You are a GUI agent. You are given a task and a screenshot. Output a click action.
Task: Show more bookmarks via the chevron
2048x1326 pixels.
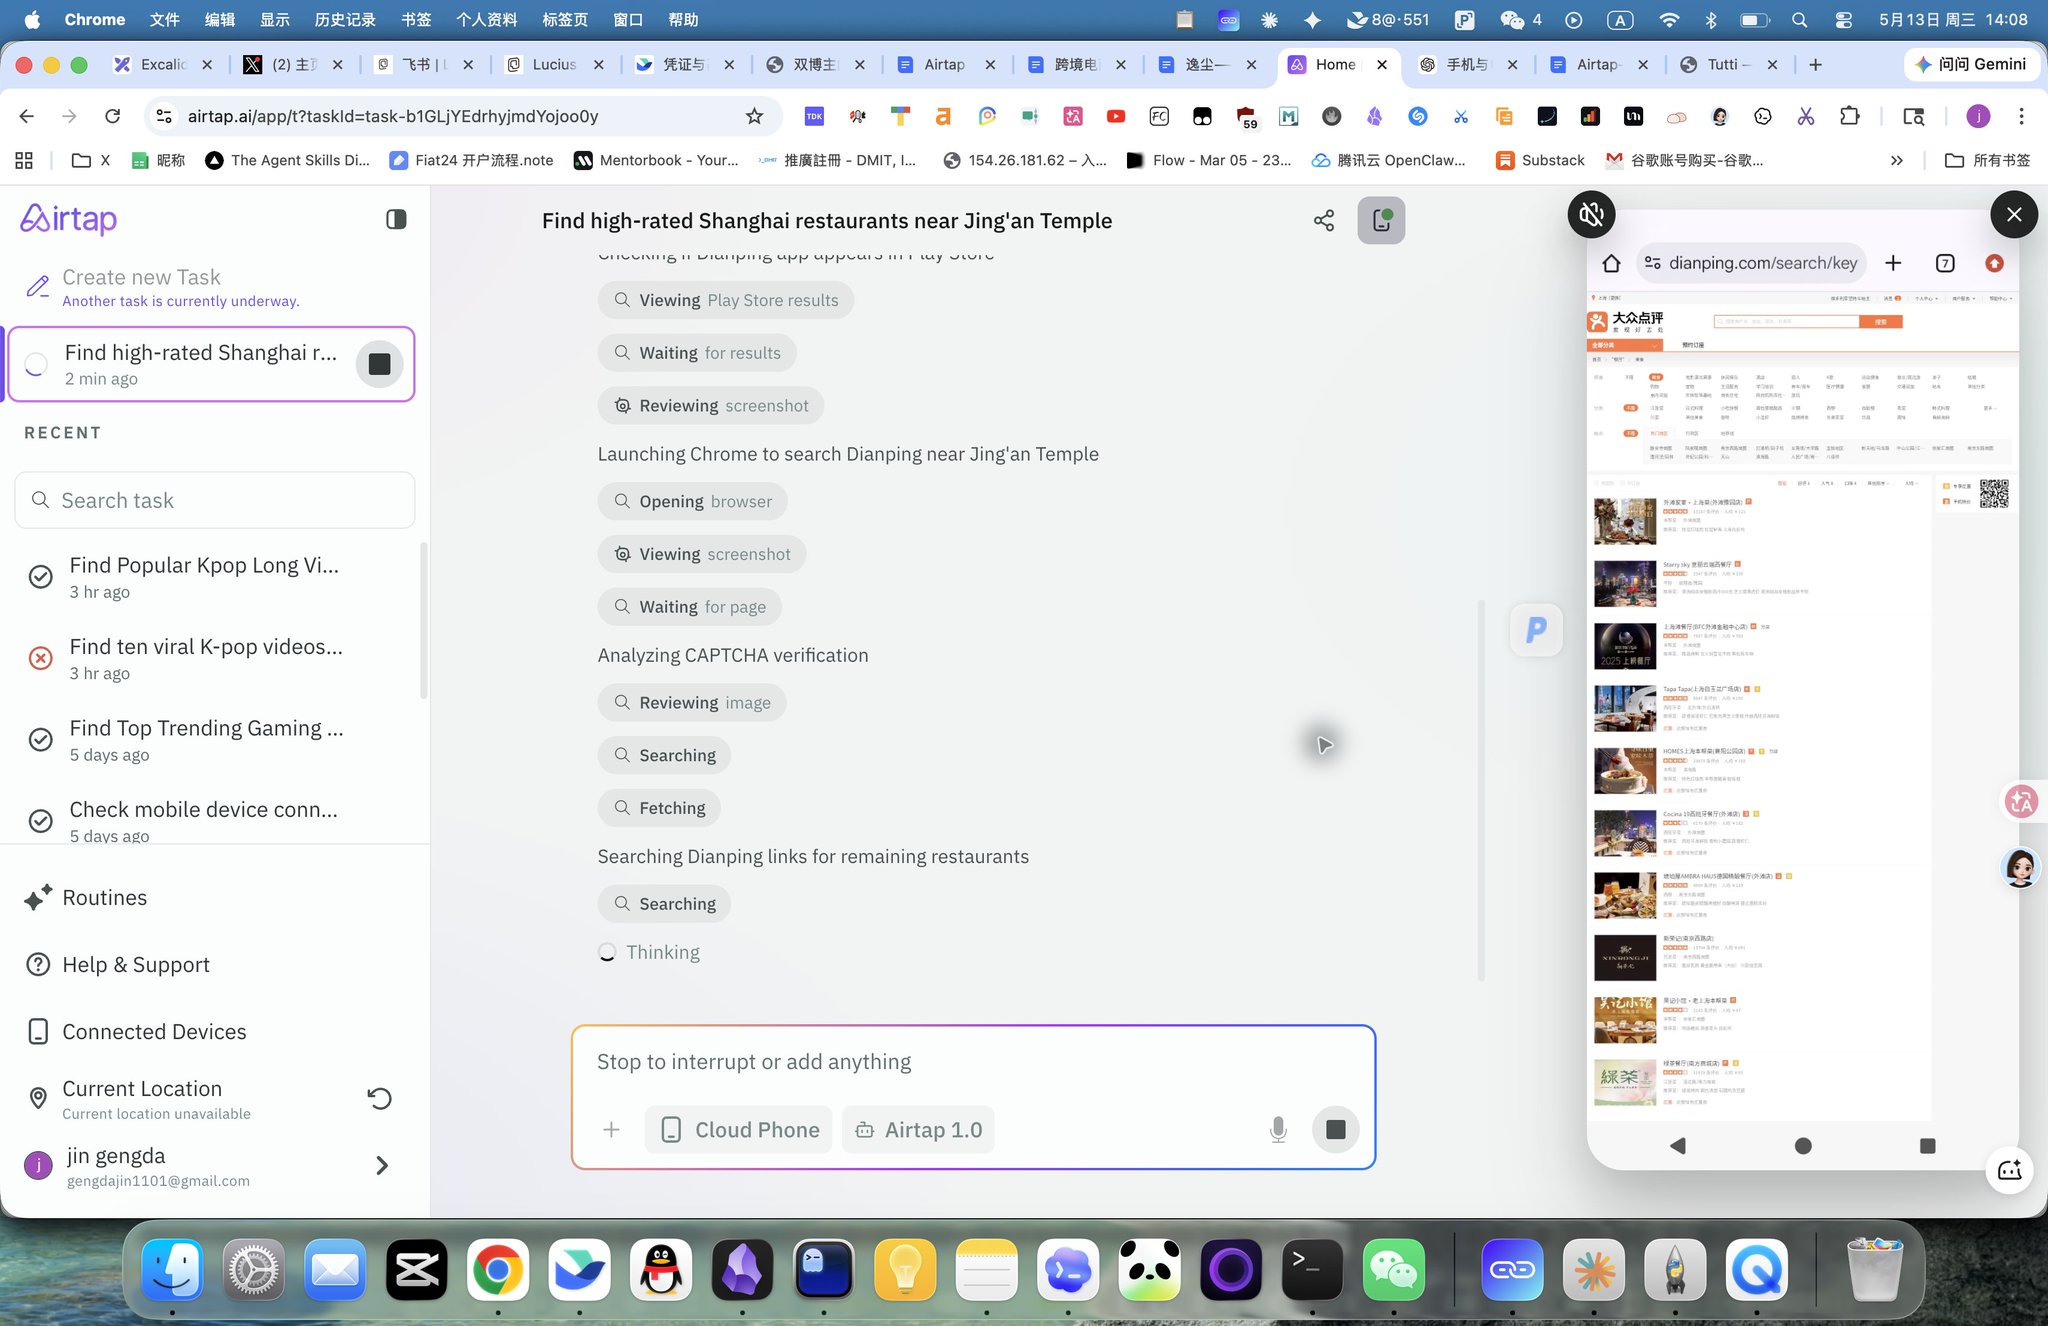pyautogui.click(x=1896, y=160)
